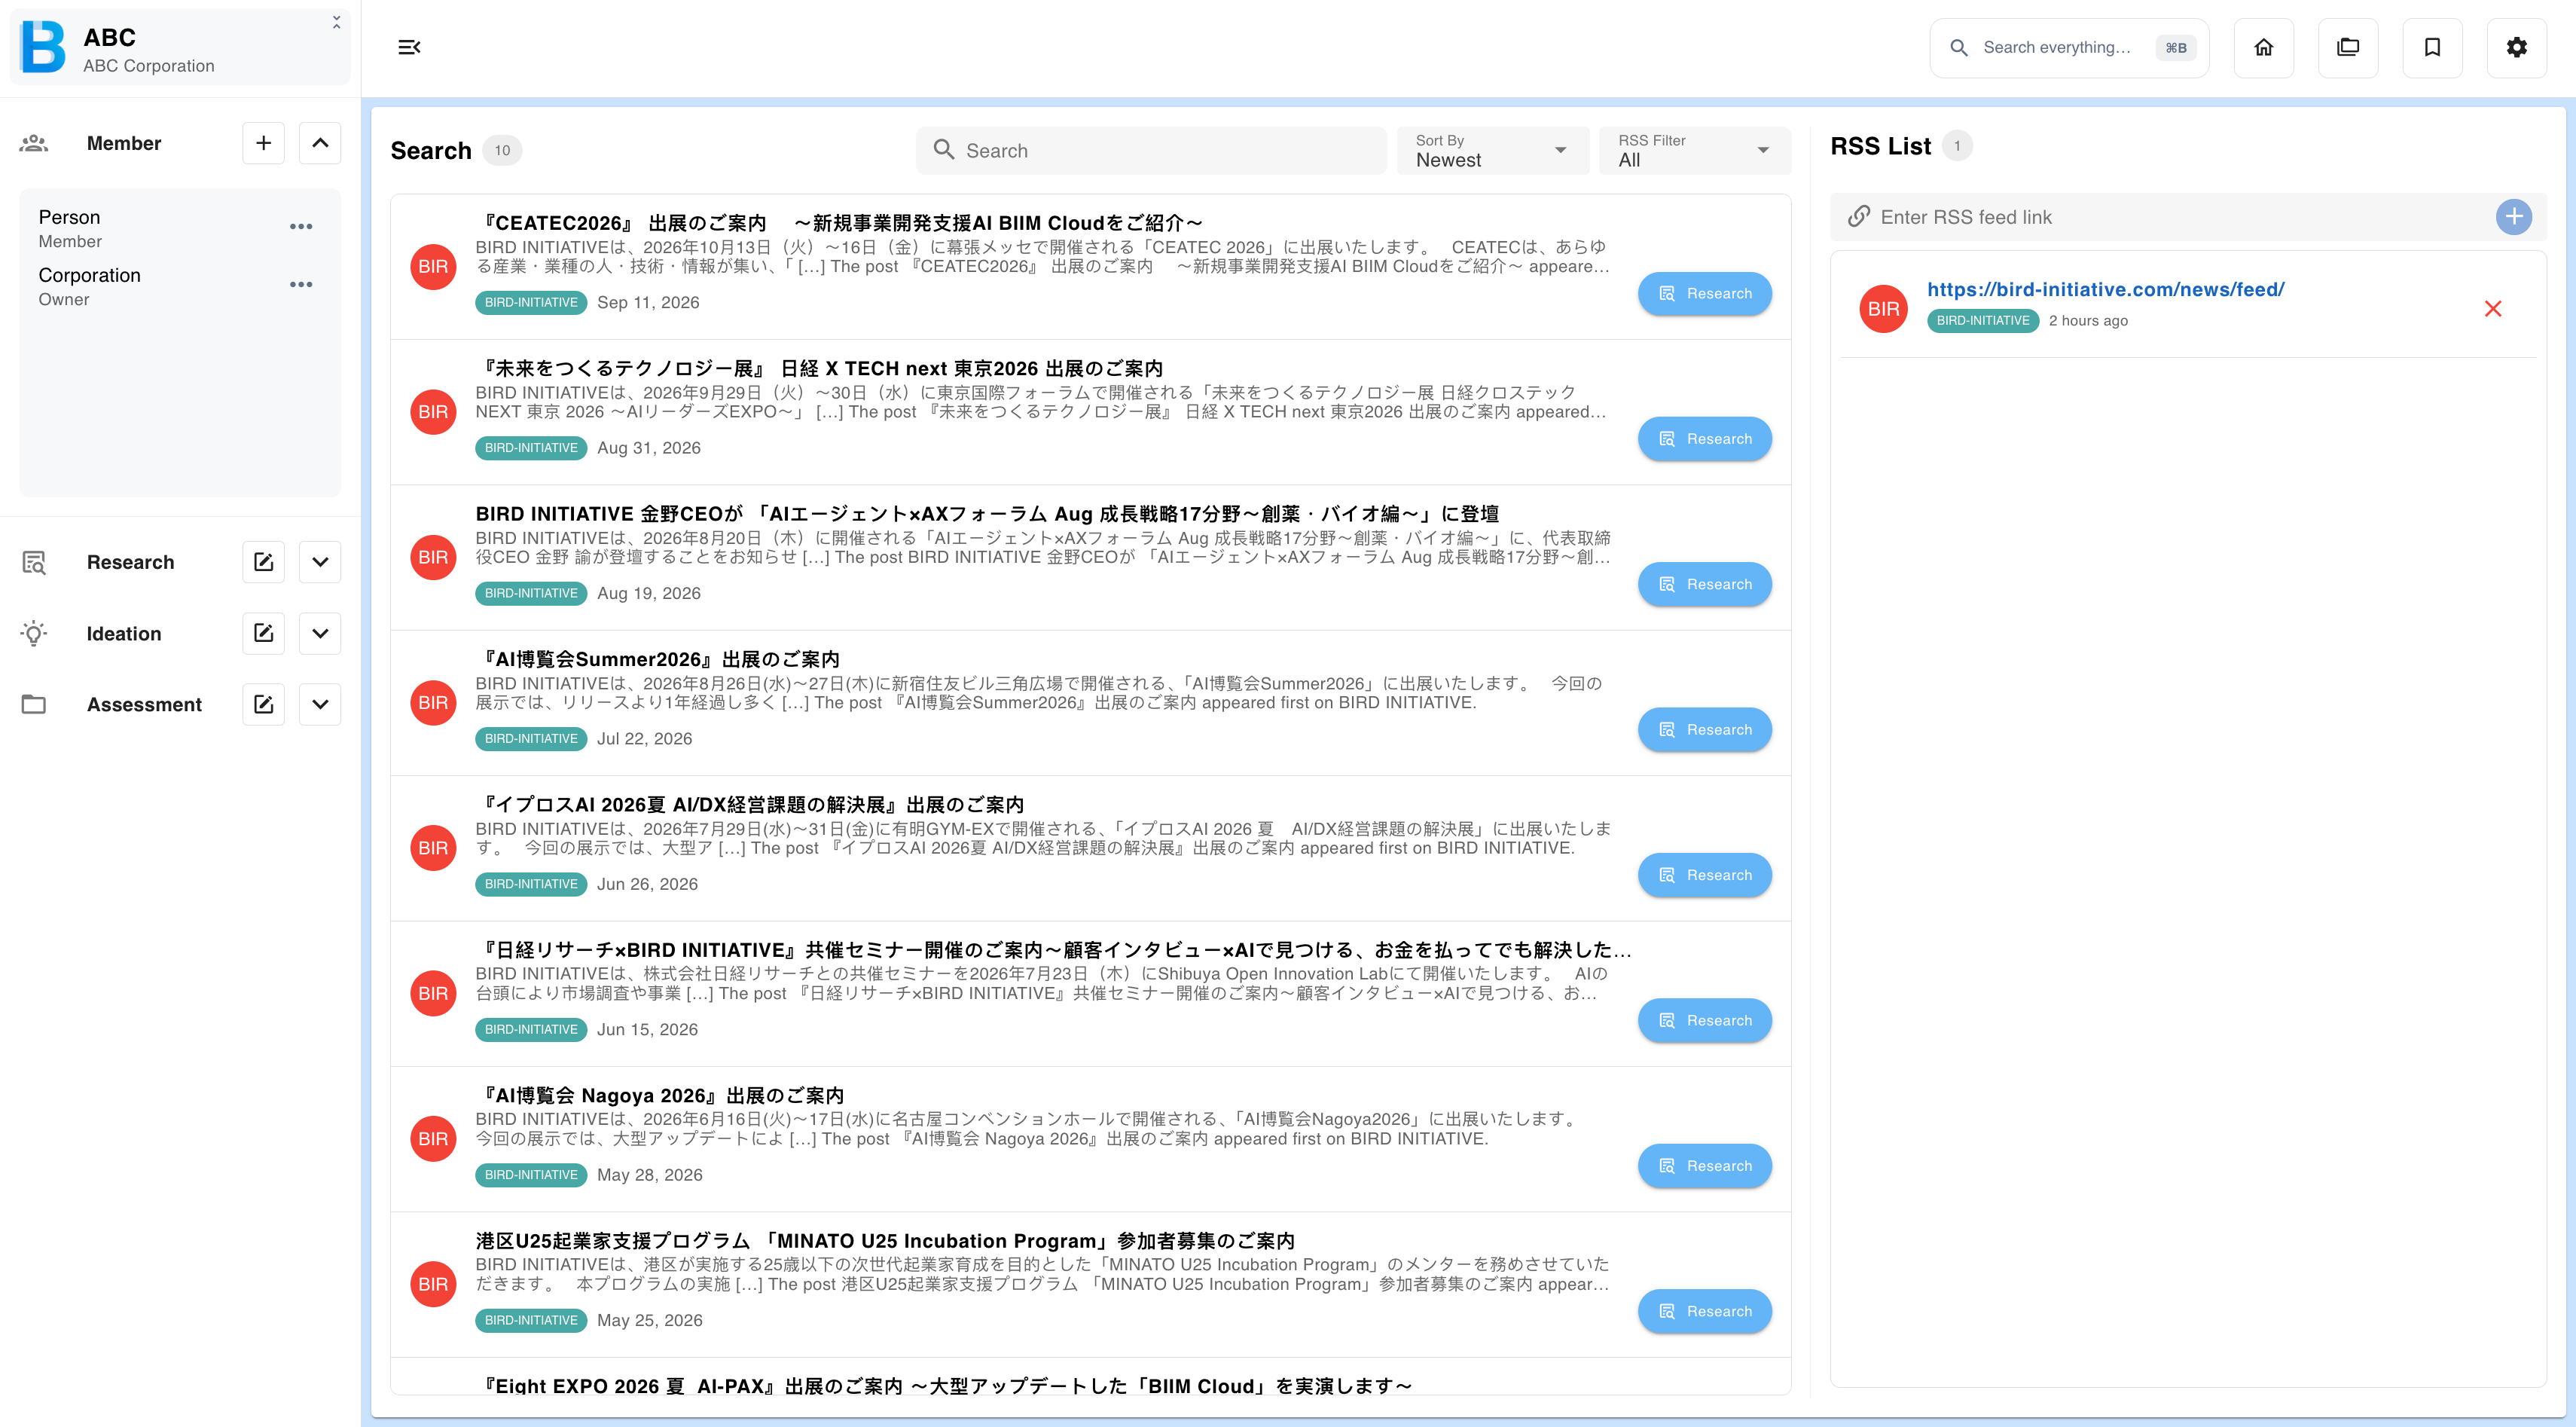Research the 日経 X TECH next article

[1704, 439]
